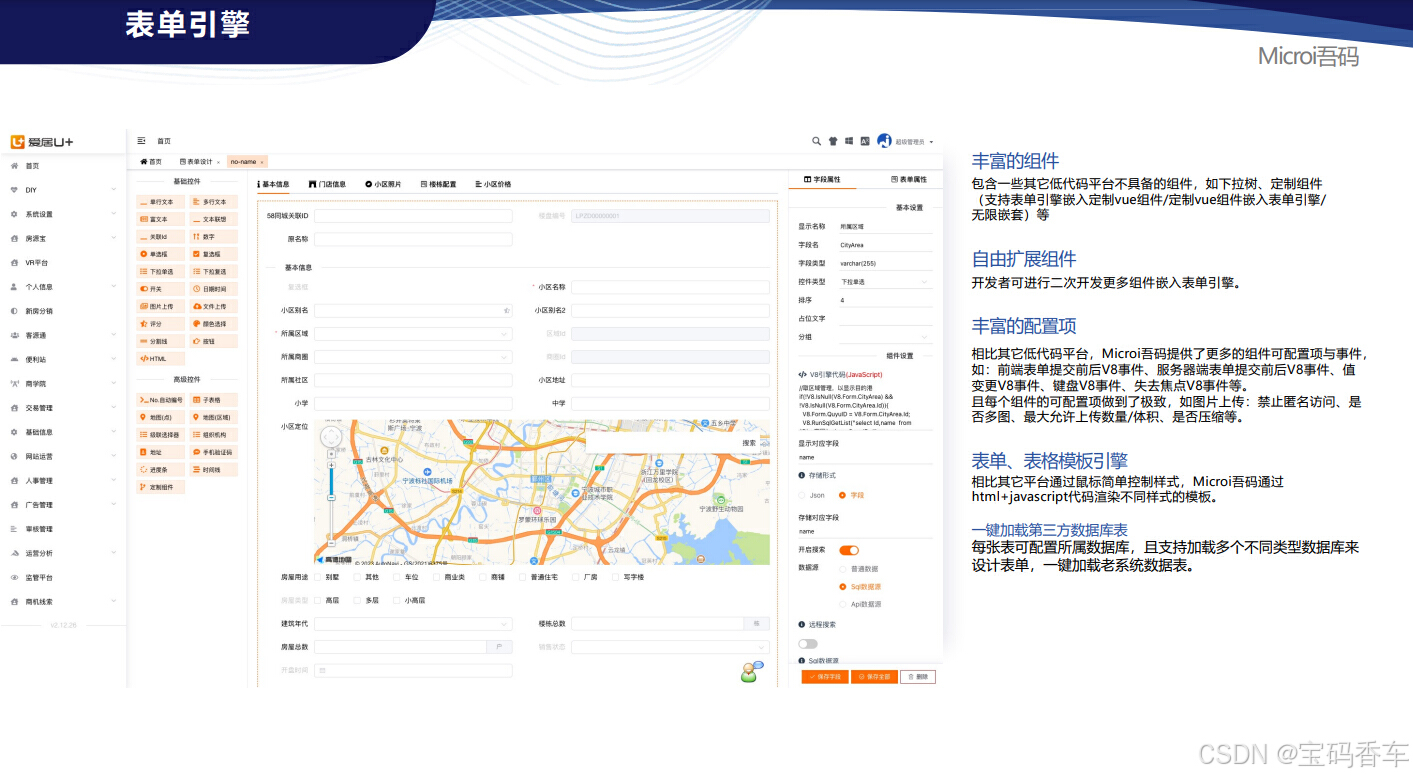The height and width of the screenshot is (780, 1413).
Task: Close the no-name tab
Action: coord(262,161)
